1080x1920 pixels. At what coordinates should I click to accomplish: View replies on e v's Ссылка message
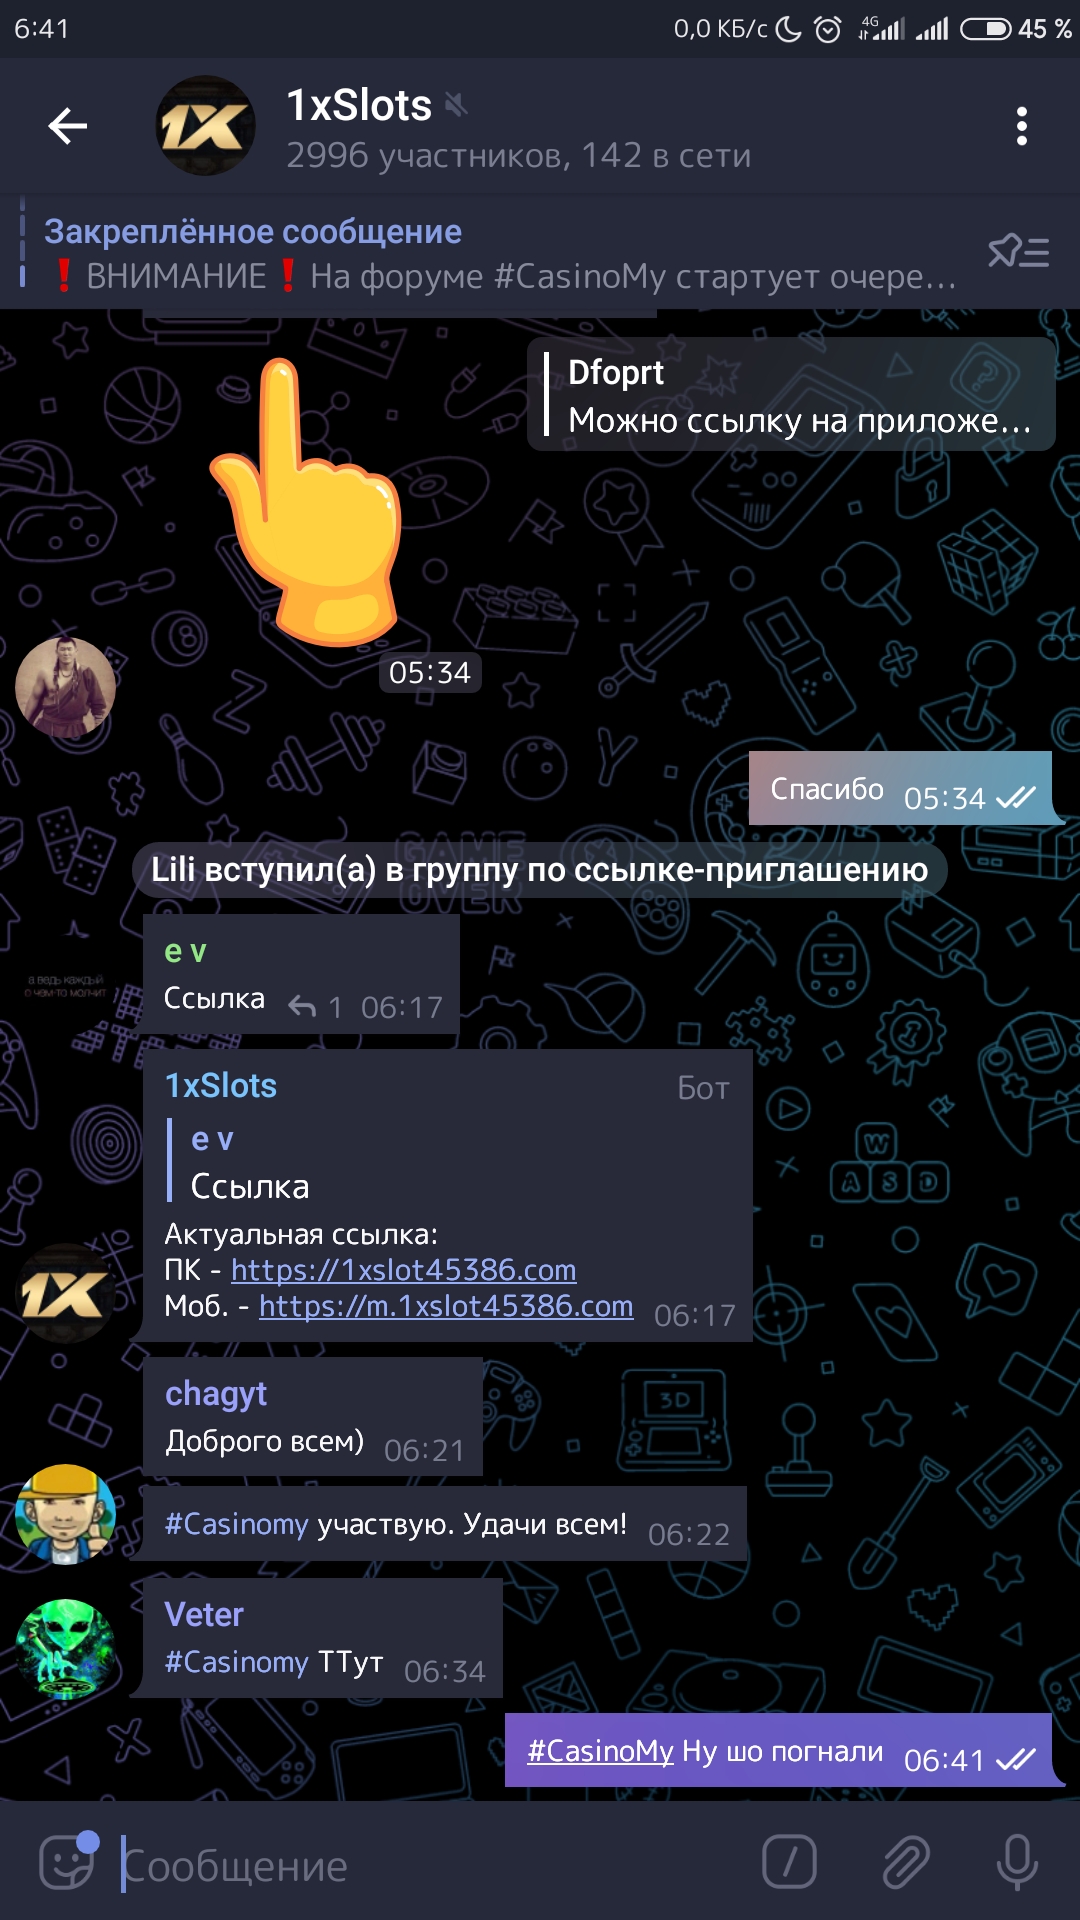click(315, 1006)
